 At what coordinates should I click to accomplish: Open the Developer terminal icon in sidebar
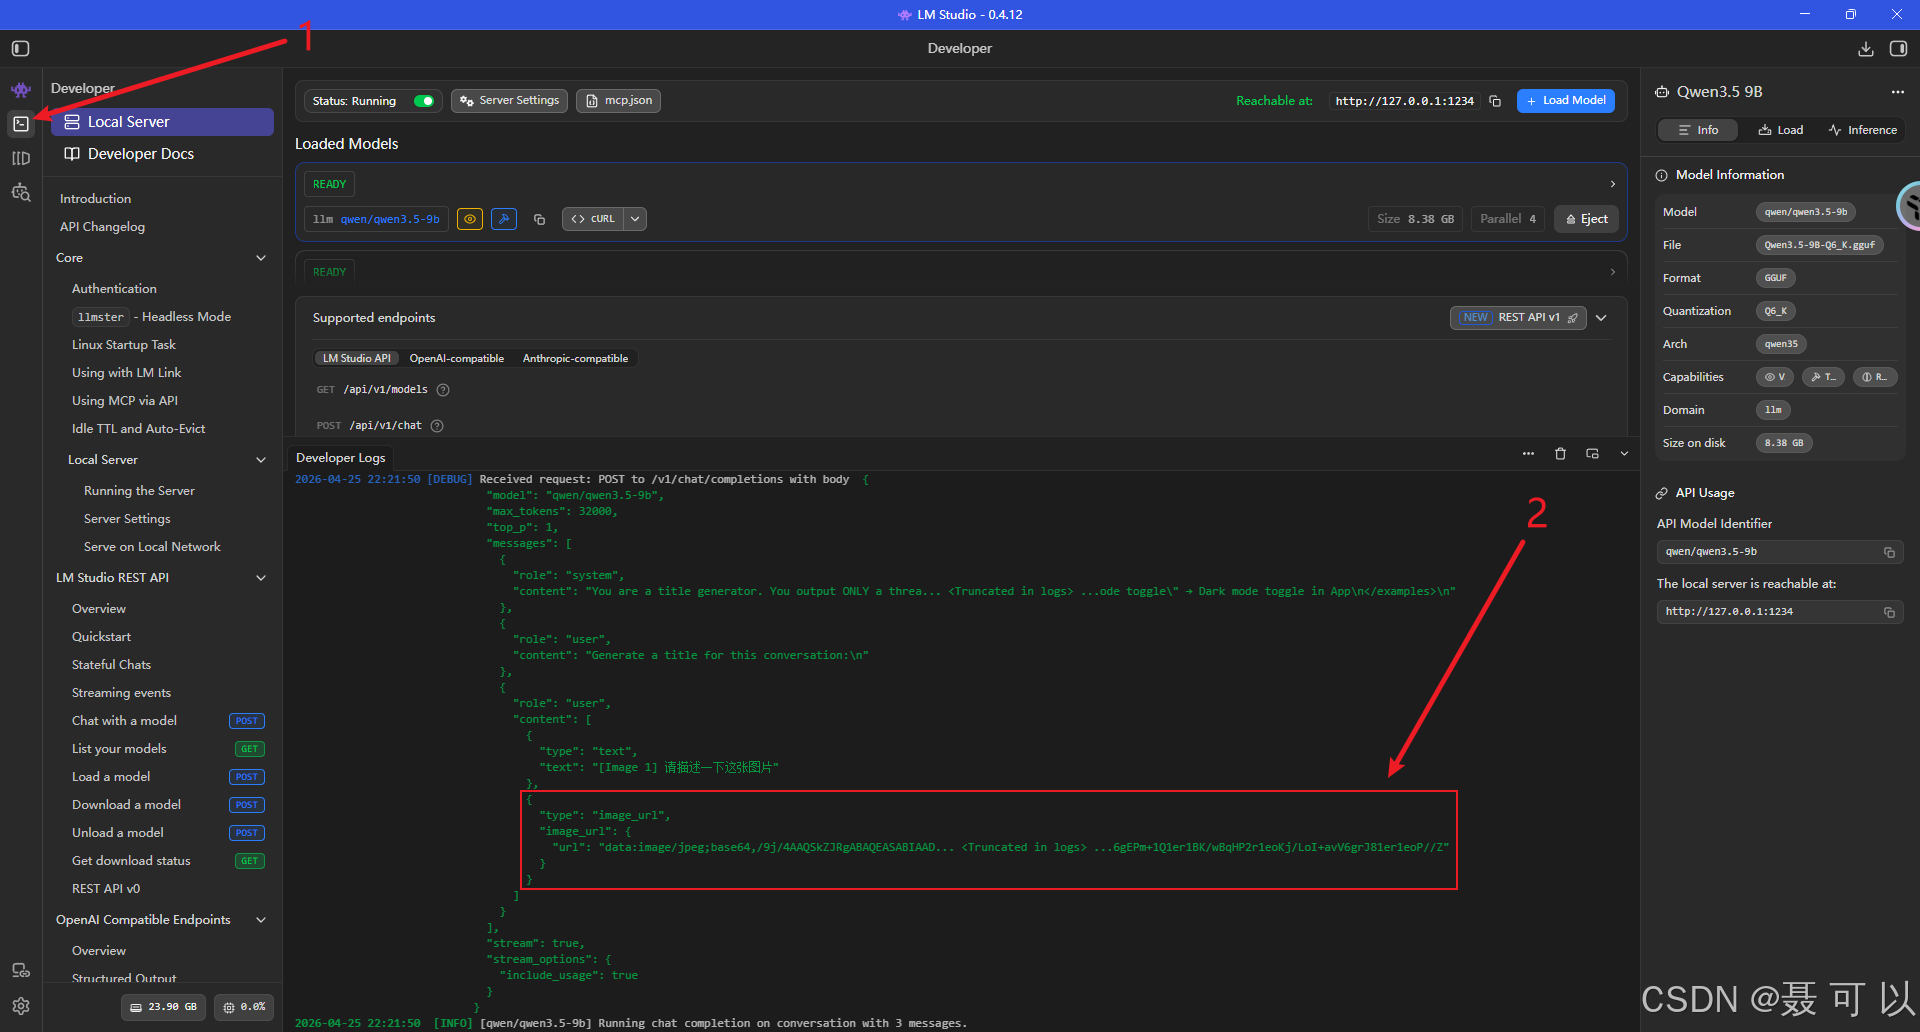(x=21, y=124)
